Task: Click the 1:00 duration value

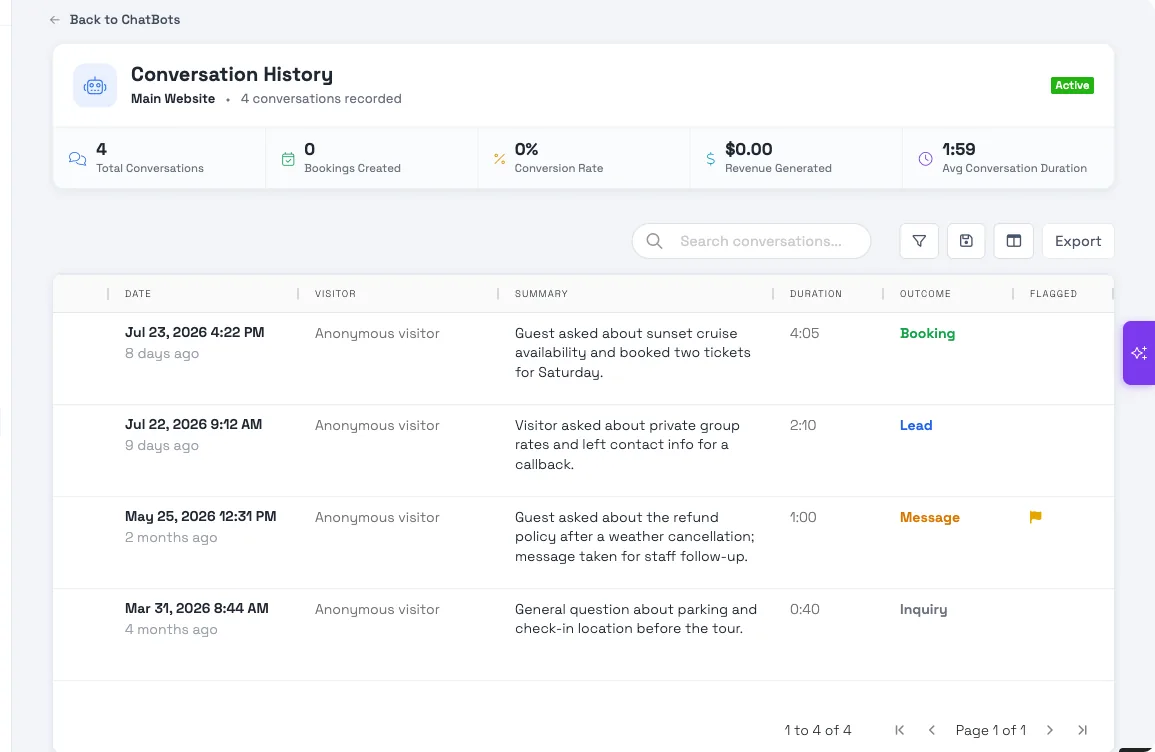Action: click(803, 518)
